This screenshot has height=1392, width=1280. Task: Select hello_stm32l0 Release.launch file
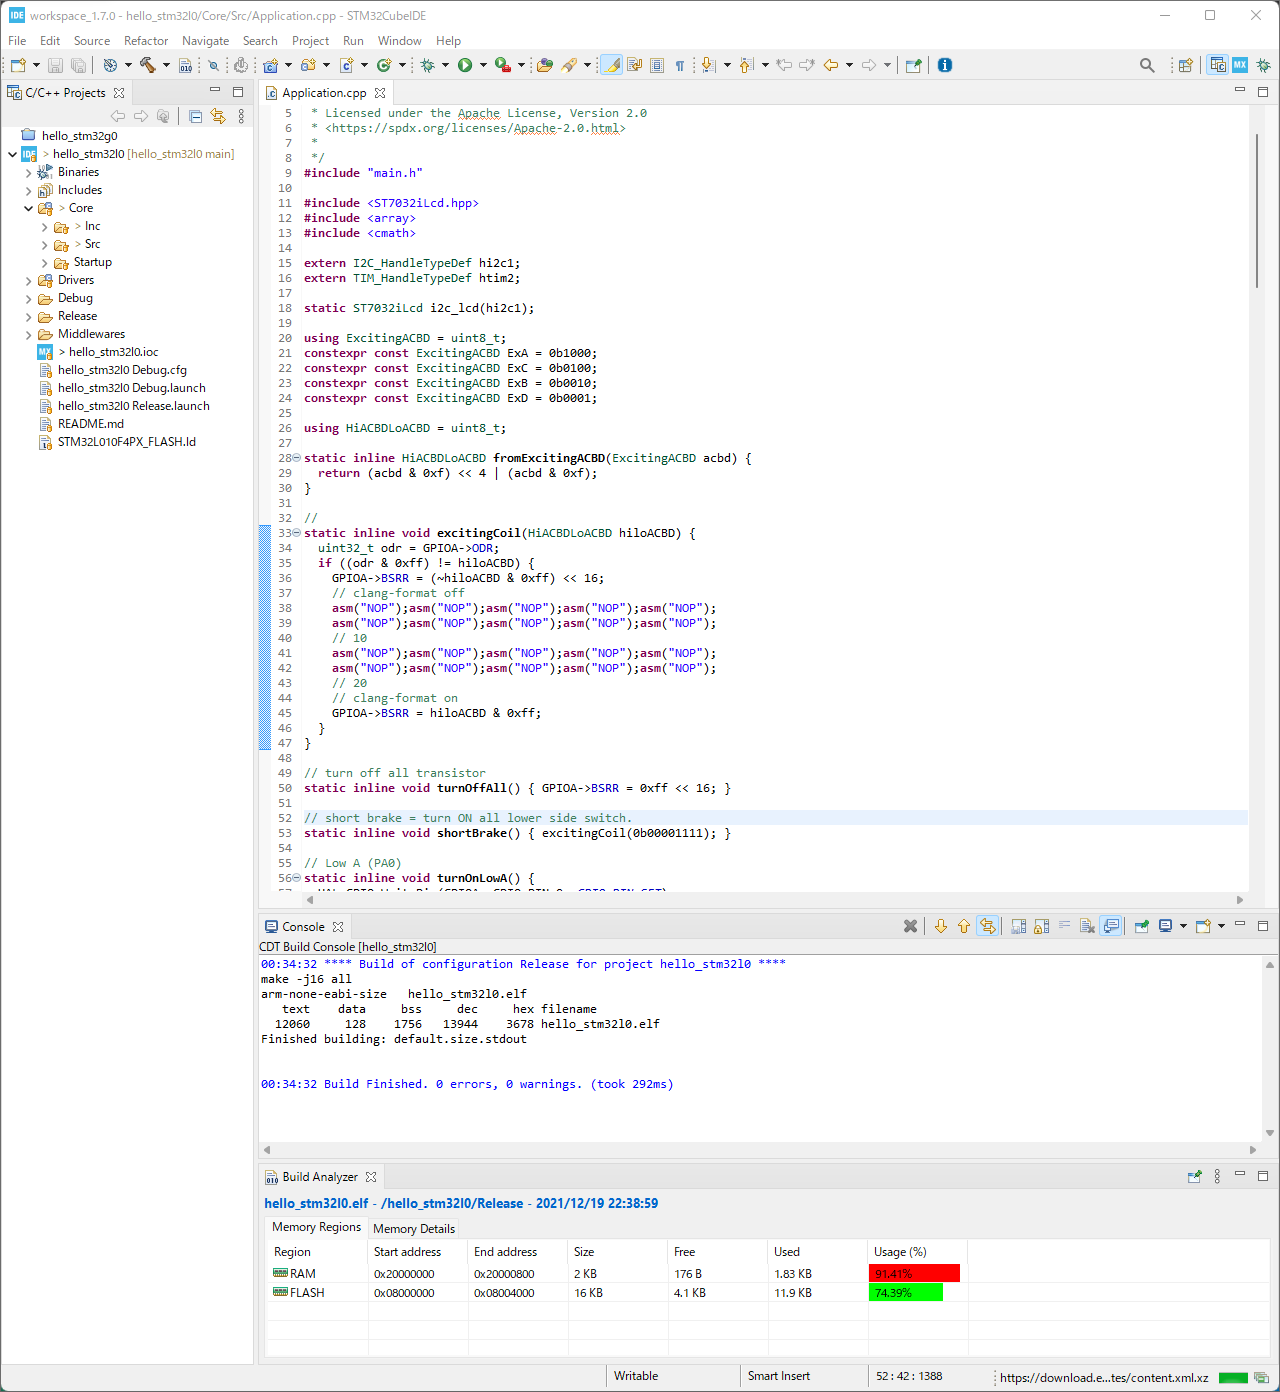pyautogui.click(x=134, y=406)
